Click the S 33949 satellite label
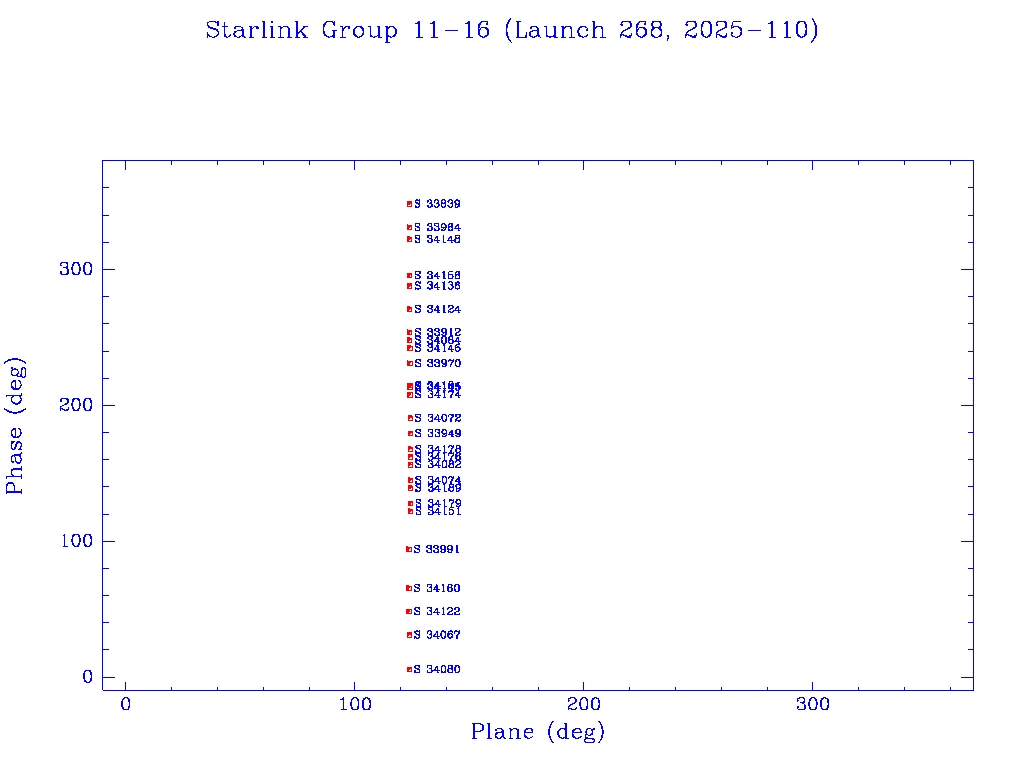The image size is (1024, 768). 438,433
